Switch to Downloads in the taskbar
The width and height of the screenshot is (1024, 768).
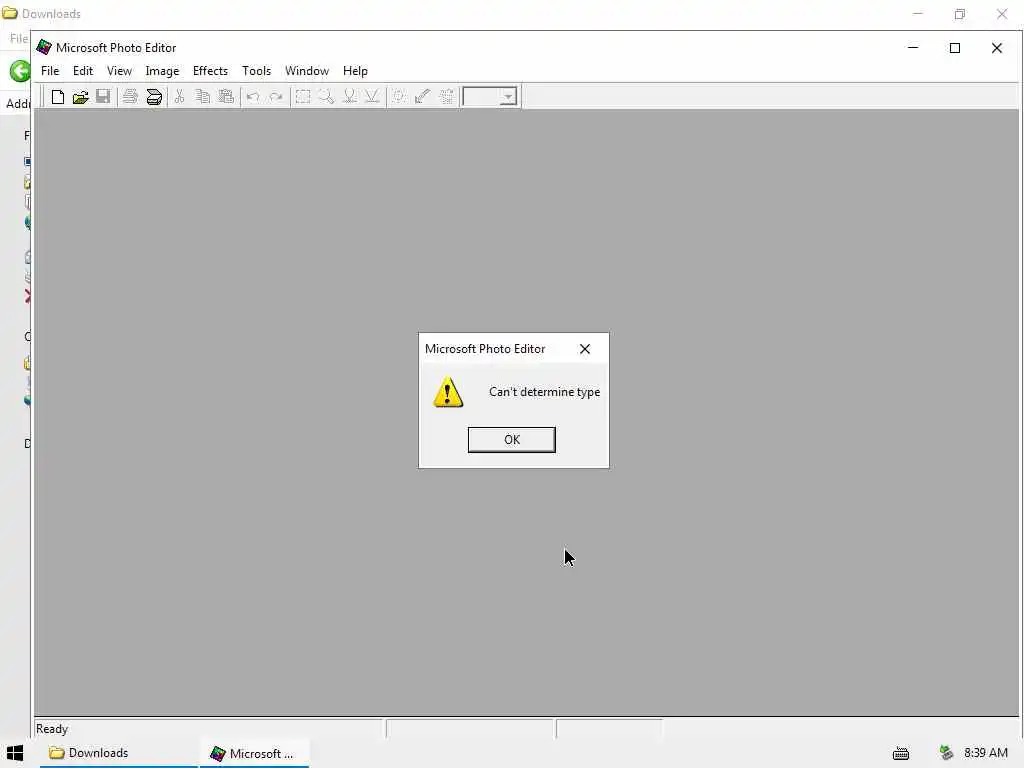[x=119, y=753]
